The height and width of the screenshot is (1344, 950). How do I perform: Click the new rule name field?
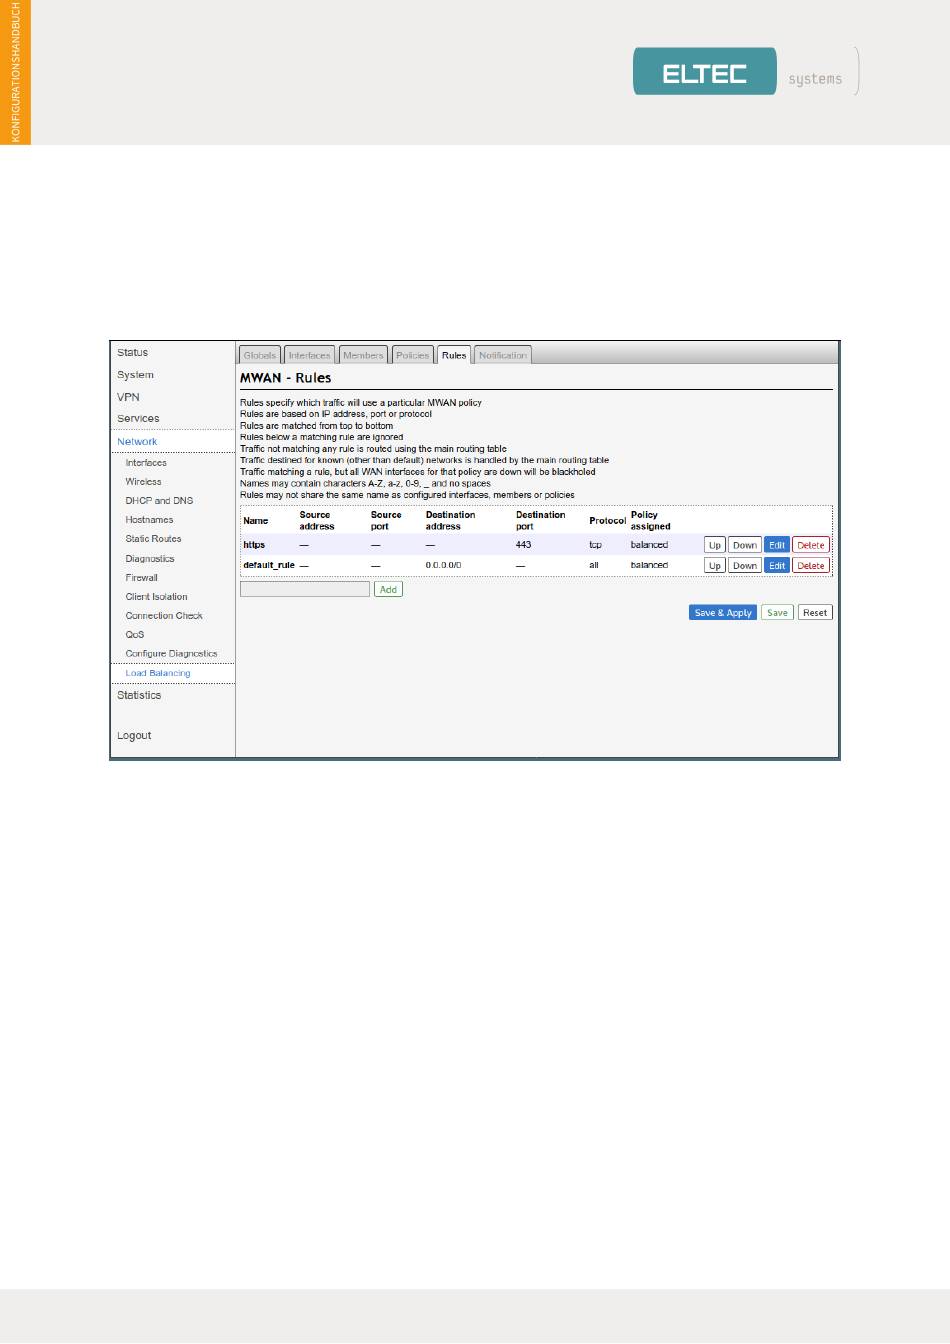305,589
